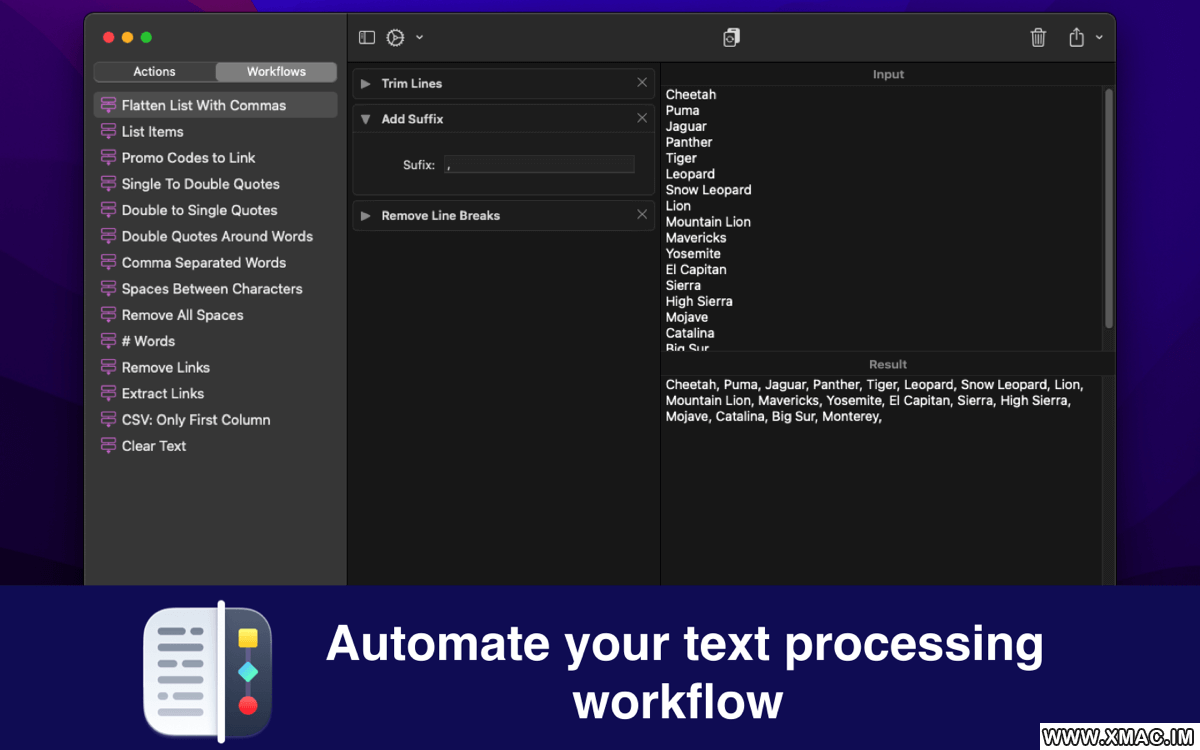
Task: Click the Double Quotes Around Words workflow icon
Action: pyautogui.click(x=108, y=236)
